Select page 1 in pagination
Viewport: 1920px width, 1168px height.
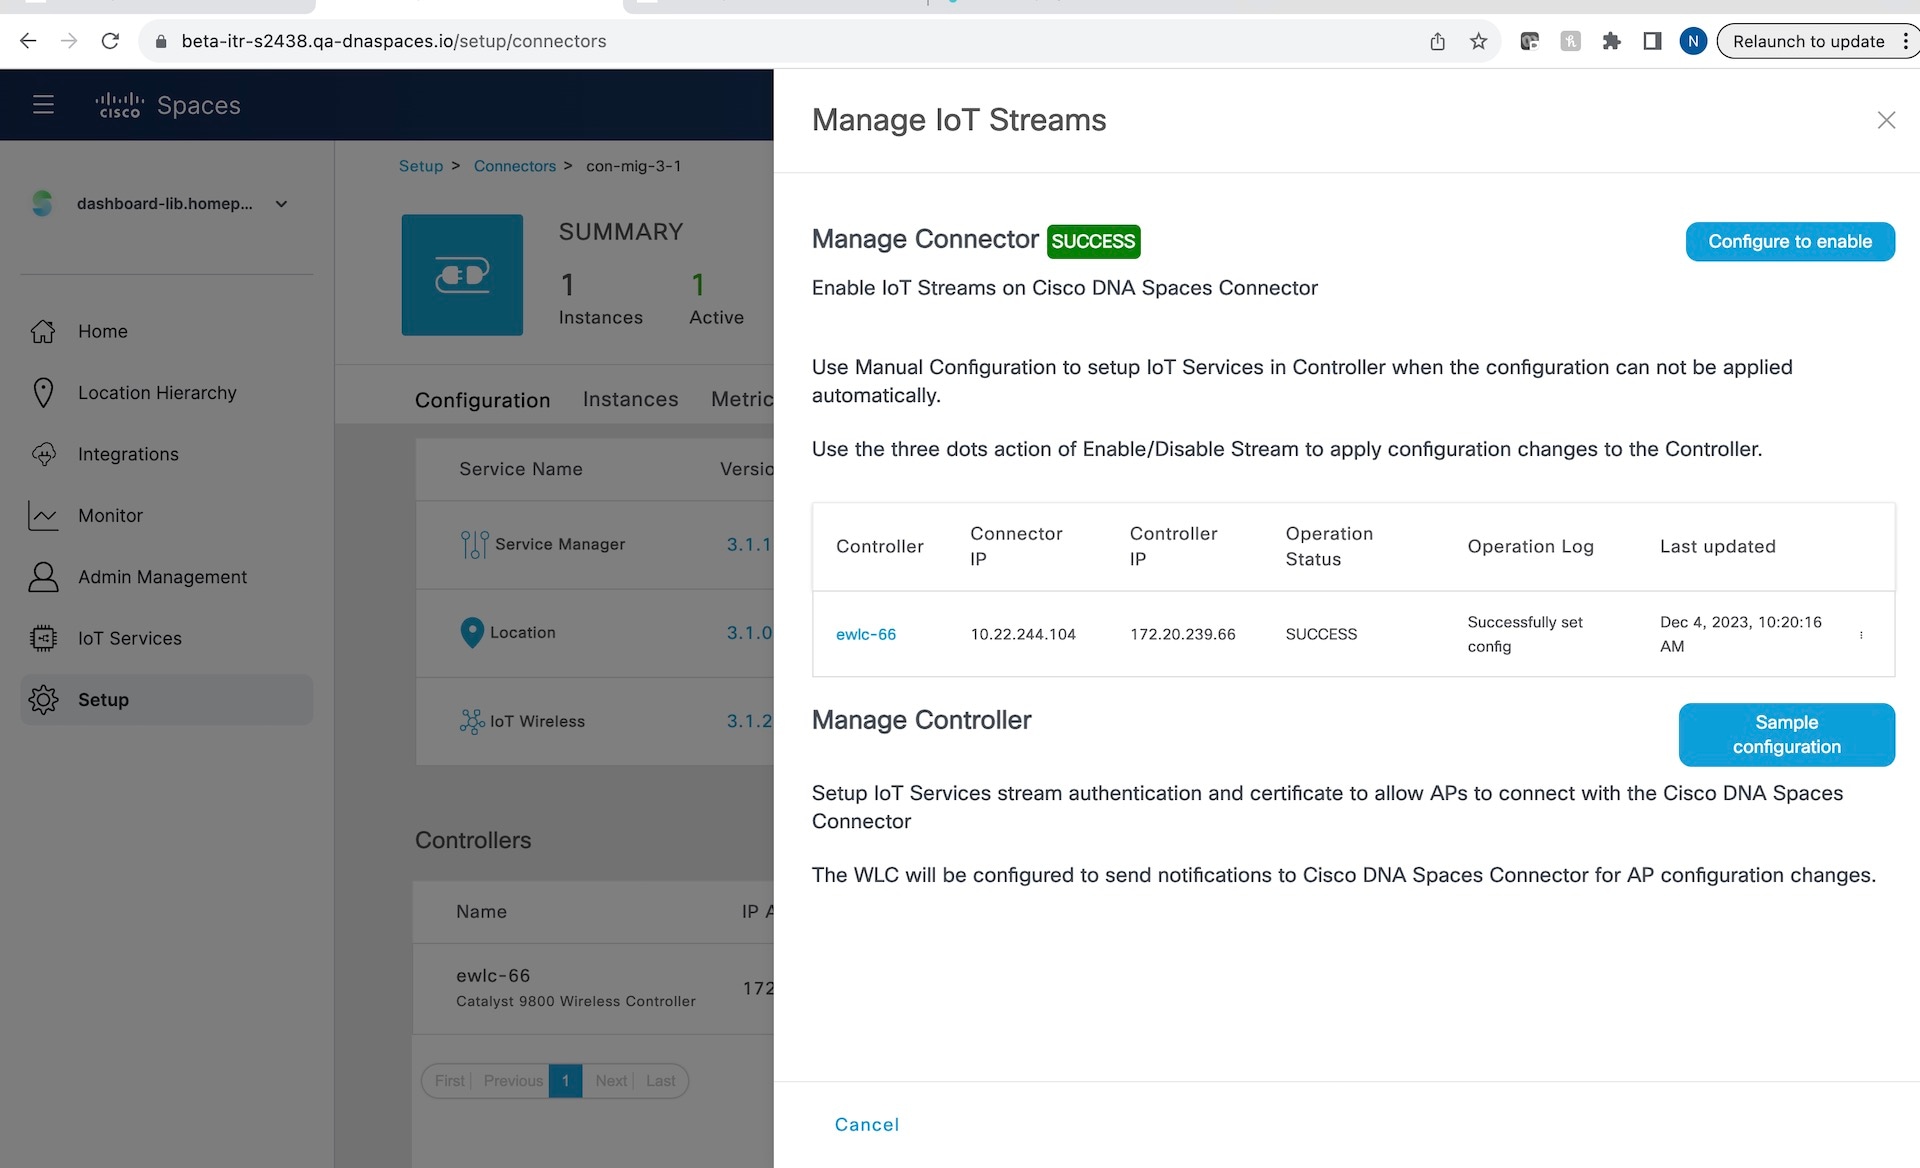coord(565,1081)
